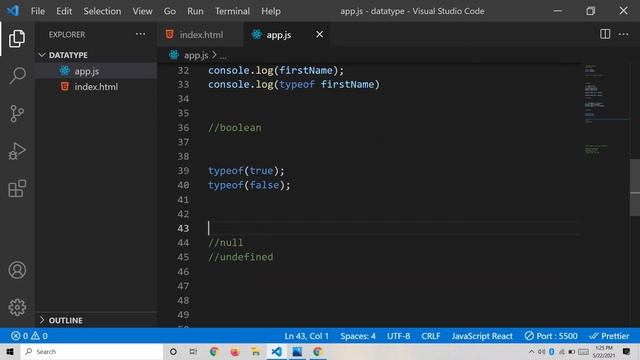Open the Go menu
Screen dimensions: 640x360
pyautogui.click(x=170, y=11)
